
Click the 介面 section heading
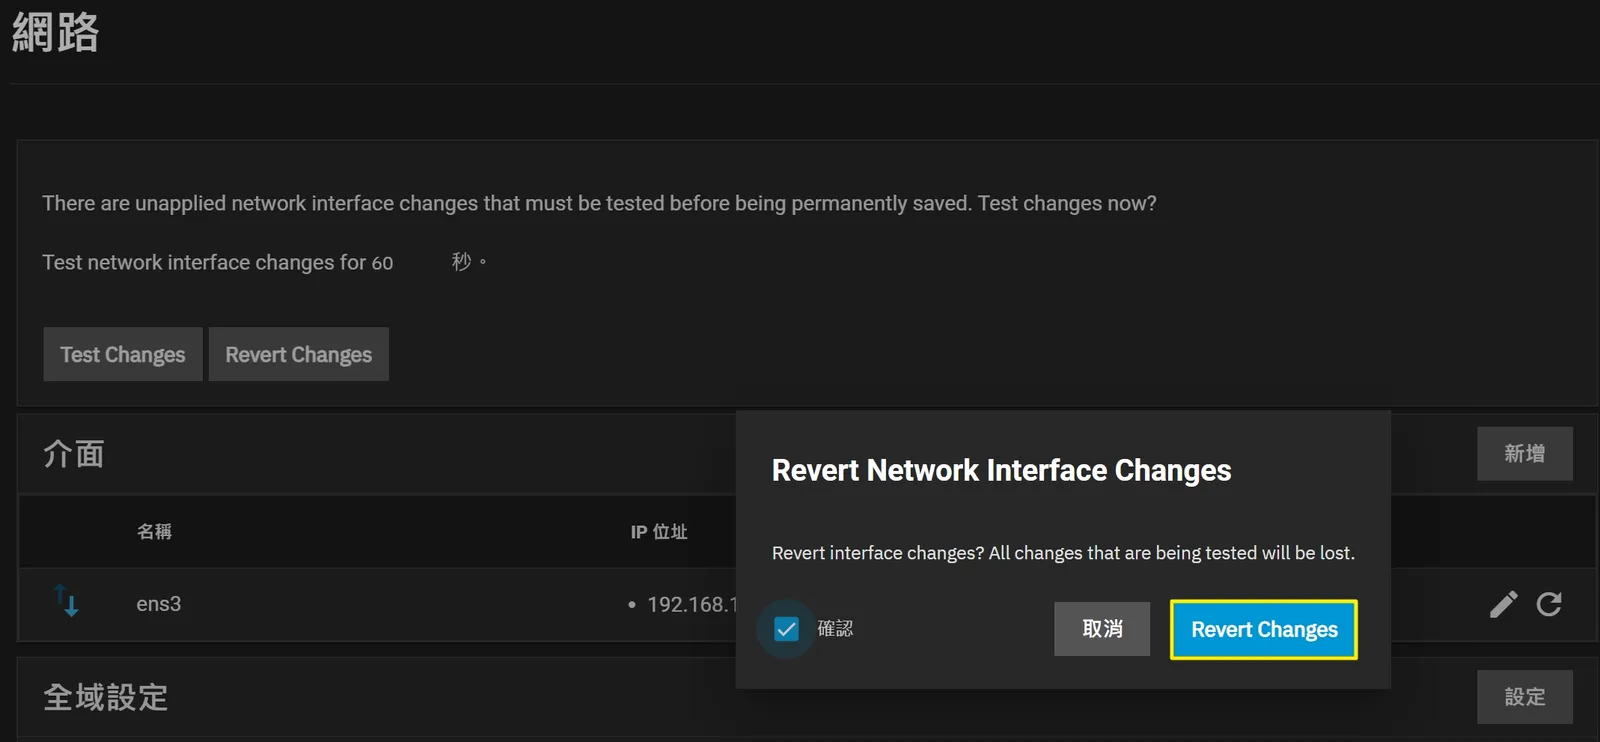74,454
